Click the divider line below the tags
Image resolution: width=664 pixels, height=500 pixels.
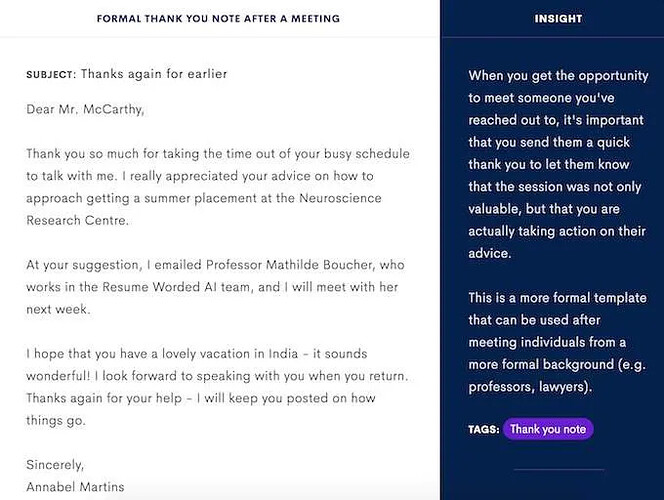pyautogui.click(x=558, y=469)
